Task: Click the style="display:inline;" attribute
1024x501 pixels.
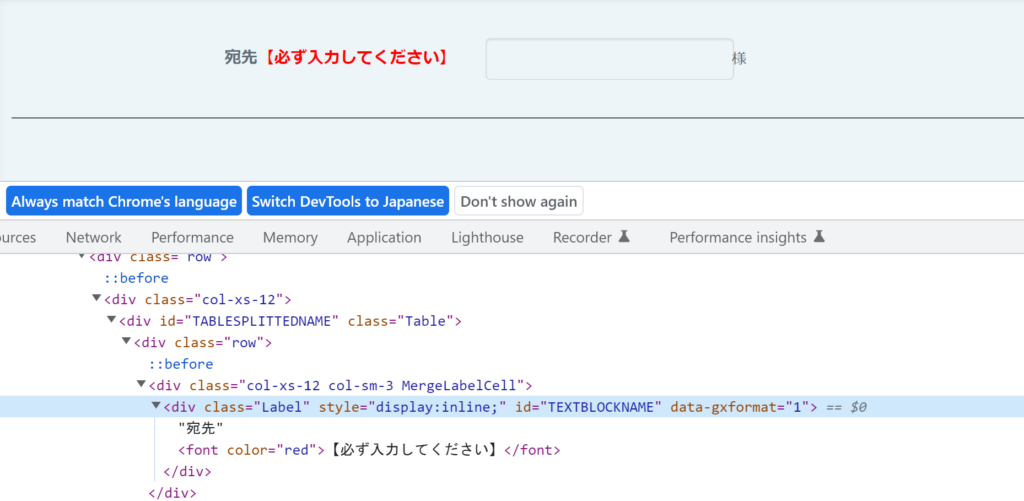Action: (x=413, y=407)
